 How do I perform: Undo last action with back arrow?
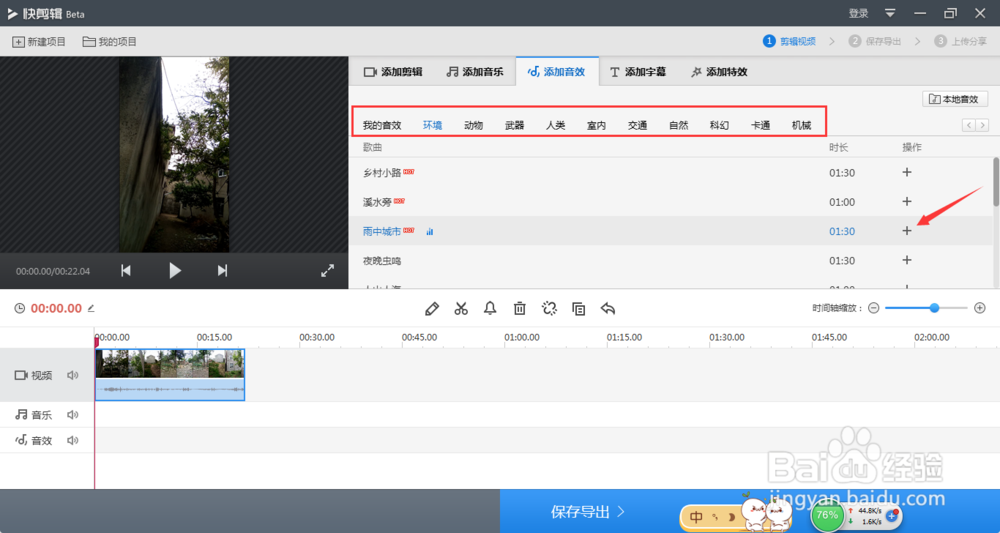click(608, 309)
